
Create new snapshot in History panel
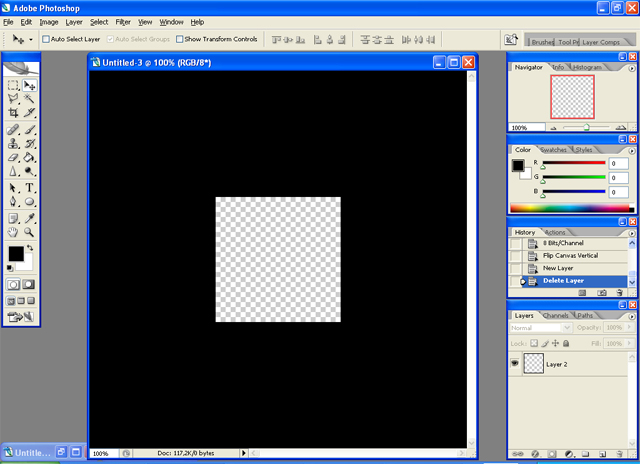click(x=602, y=293)
